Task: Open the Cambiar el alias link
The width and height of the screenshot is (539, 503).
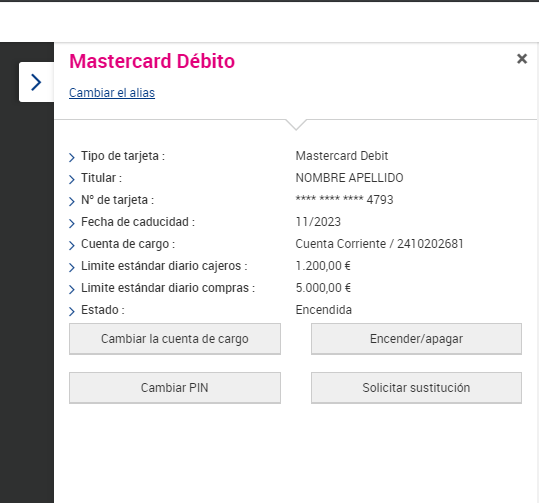Action: pos(112,93)
